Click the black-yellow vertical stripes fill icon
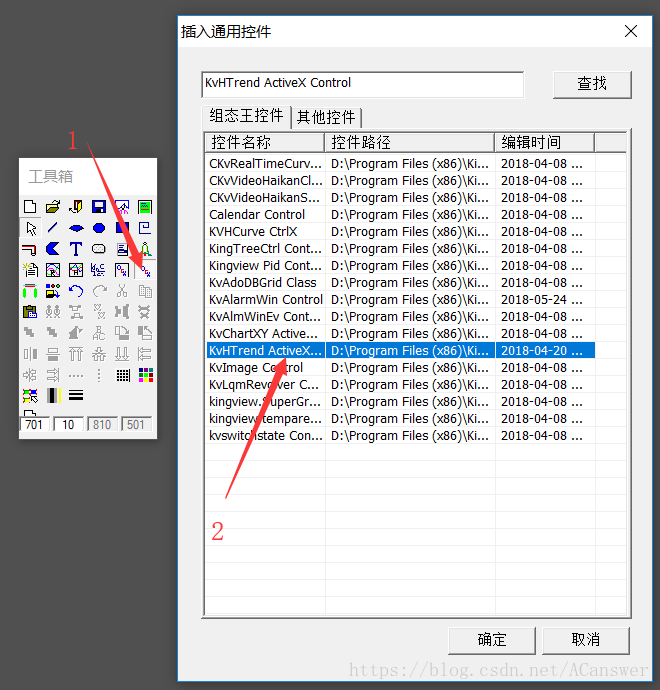This screenshot has height=690, width=660. click(54, 396)
